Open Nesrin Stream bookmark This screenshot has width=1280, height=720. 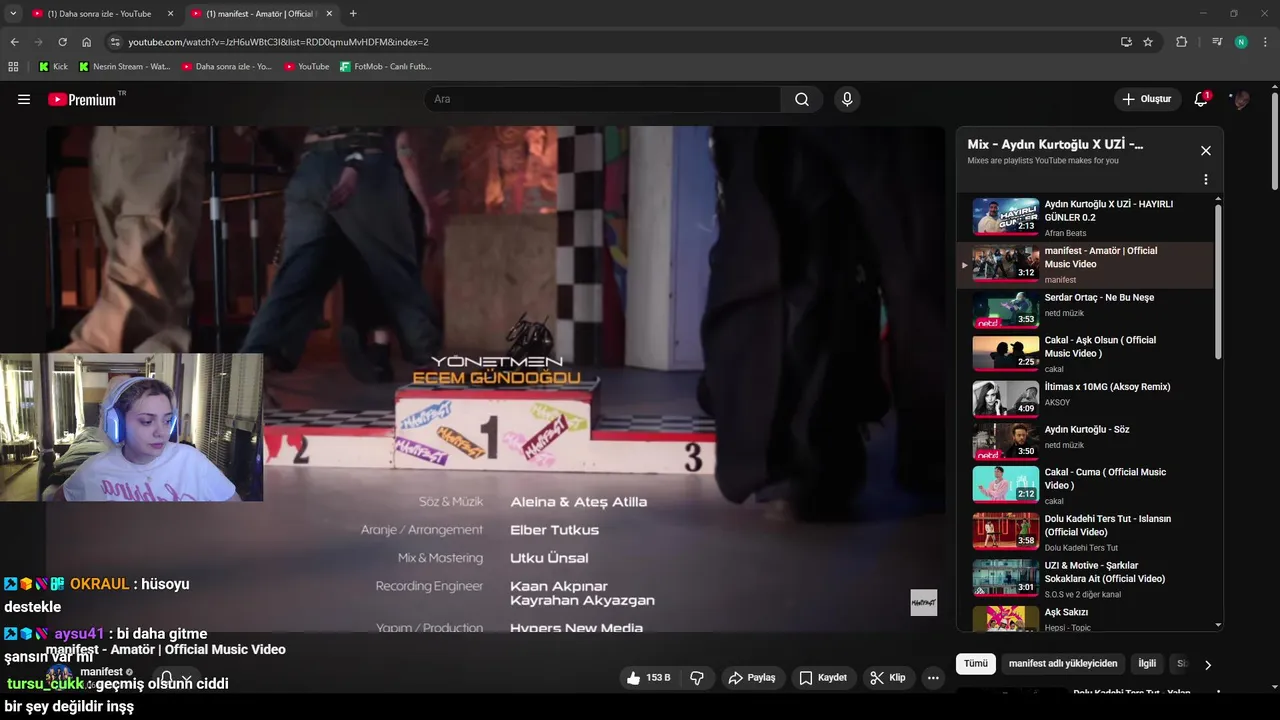124,66
